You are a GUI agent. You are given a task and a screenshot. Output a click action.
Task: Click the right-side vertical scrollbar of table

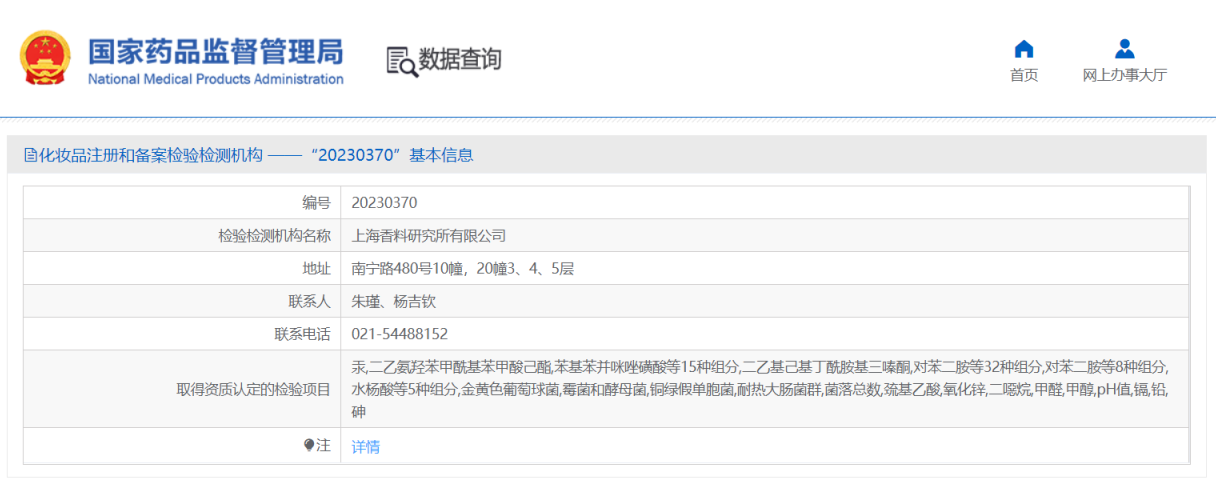coord(1189,325)
